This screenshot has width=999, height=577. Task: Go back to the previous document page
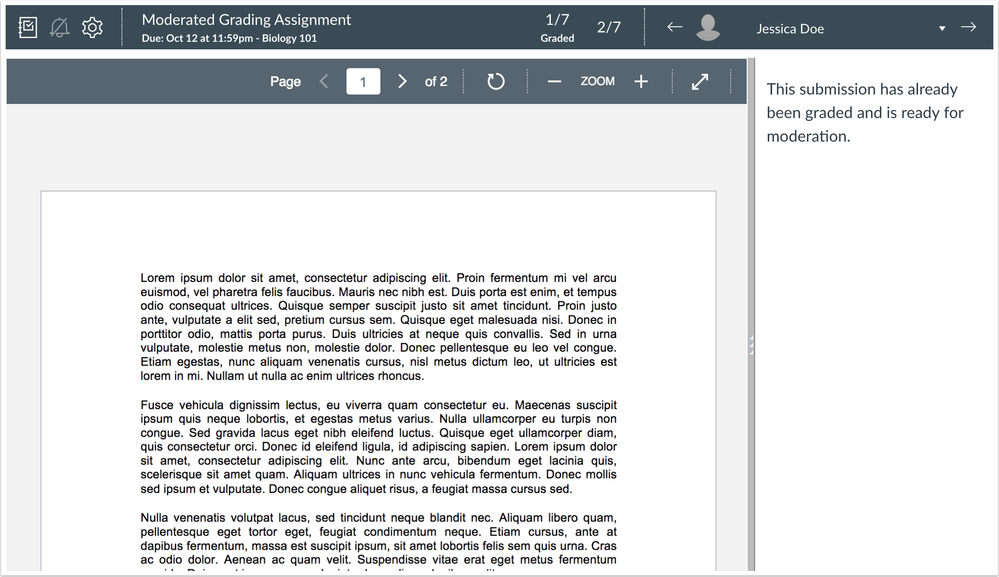(323, 81)
